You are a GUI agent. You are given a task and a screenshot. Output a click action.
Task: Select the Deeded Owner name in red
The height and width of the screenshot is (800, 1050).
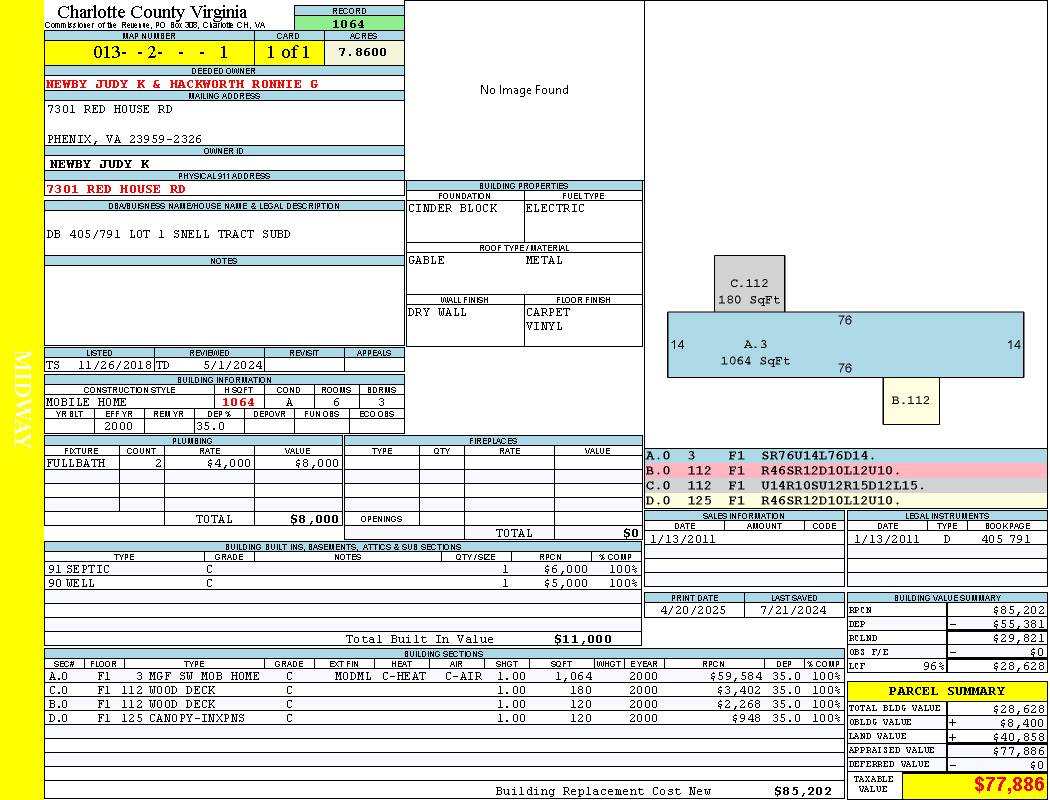tap(182, 84)
